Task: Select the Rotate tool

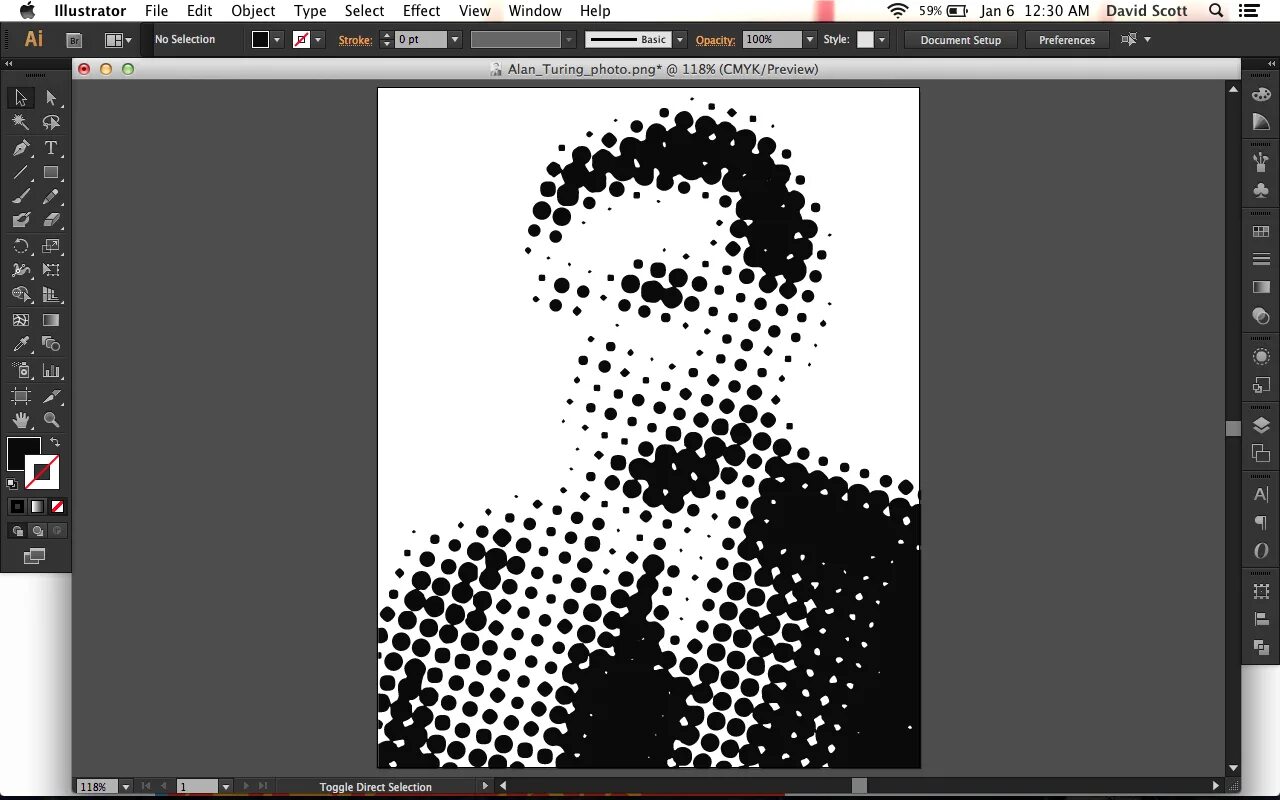Action: pos(20,246)
